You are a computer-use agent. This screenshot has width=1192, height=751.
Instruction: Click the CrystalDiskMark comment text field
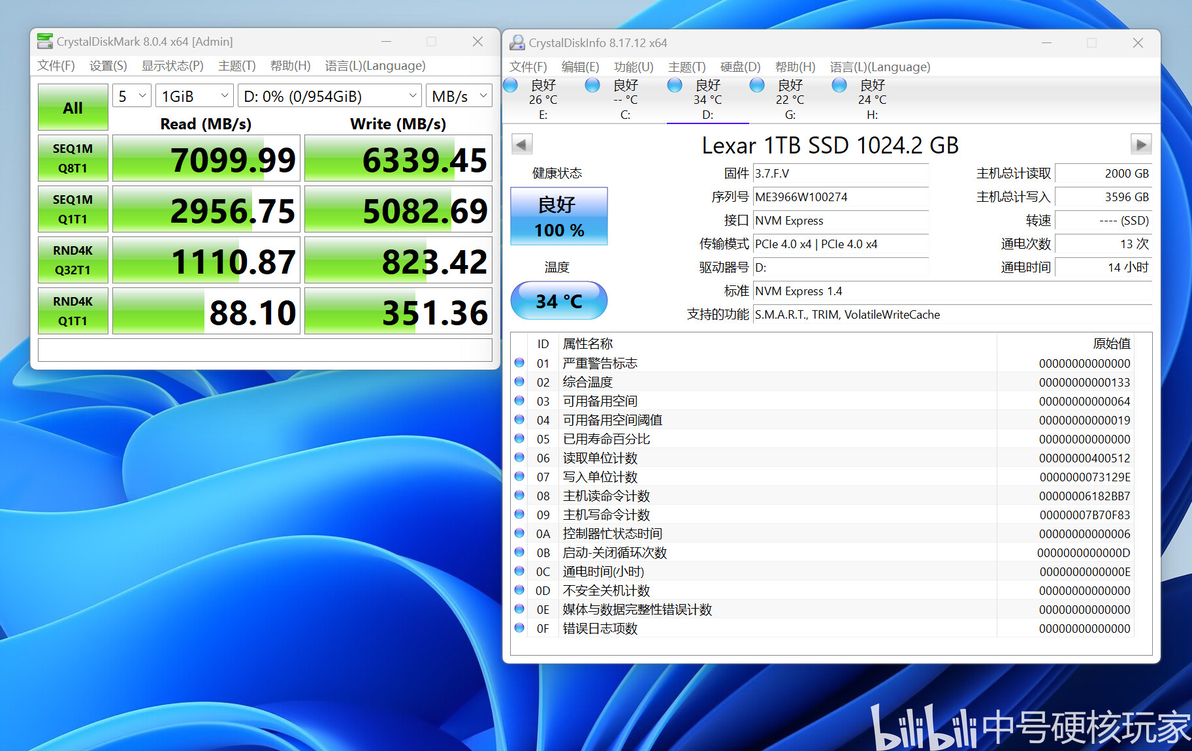pos(265,350)
